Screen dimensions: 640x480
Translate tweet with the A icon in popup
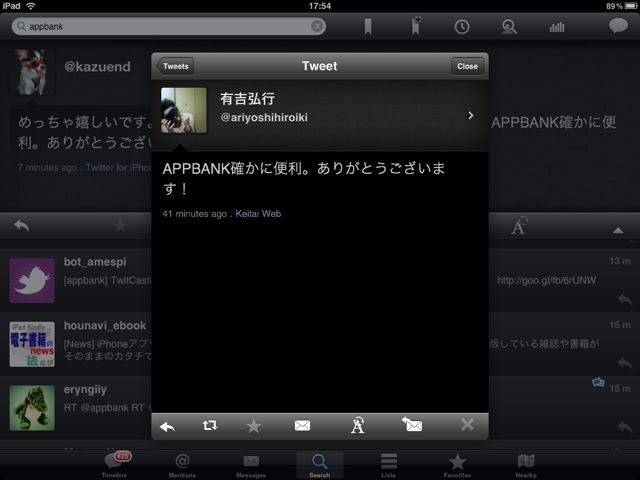coord(357,425)
